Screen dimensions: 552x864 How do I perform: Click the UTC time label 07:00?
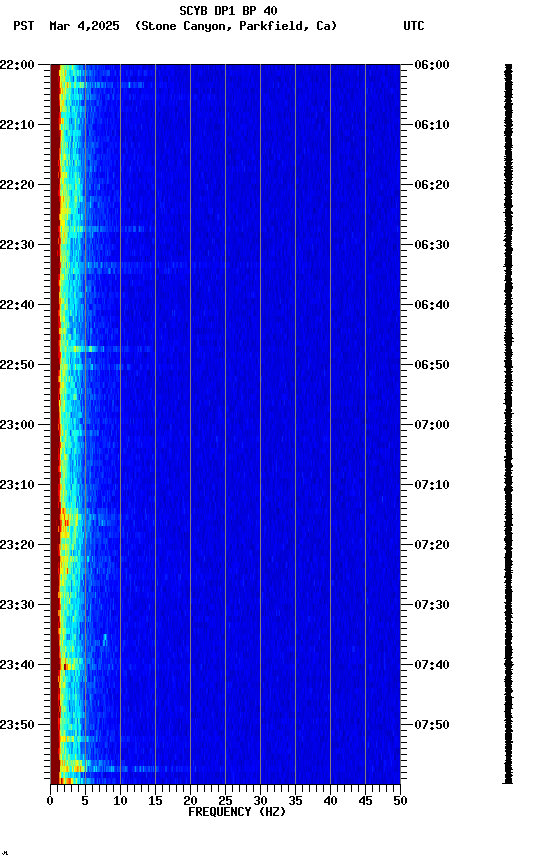click(x=432, y=425)
